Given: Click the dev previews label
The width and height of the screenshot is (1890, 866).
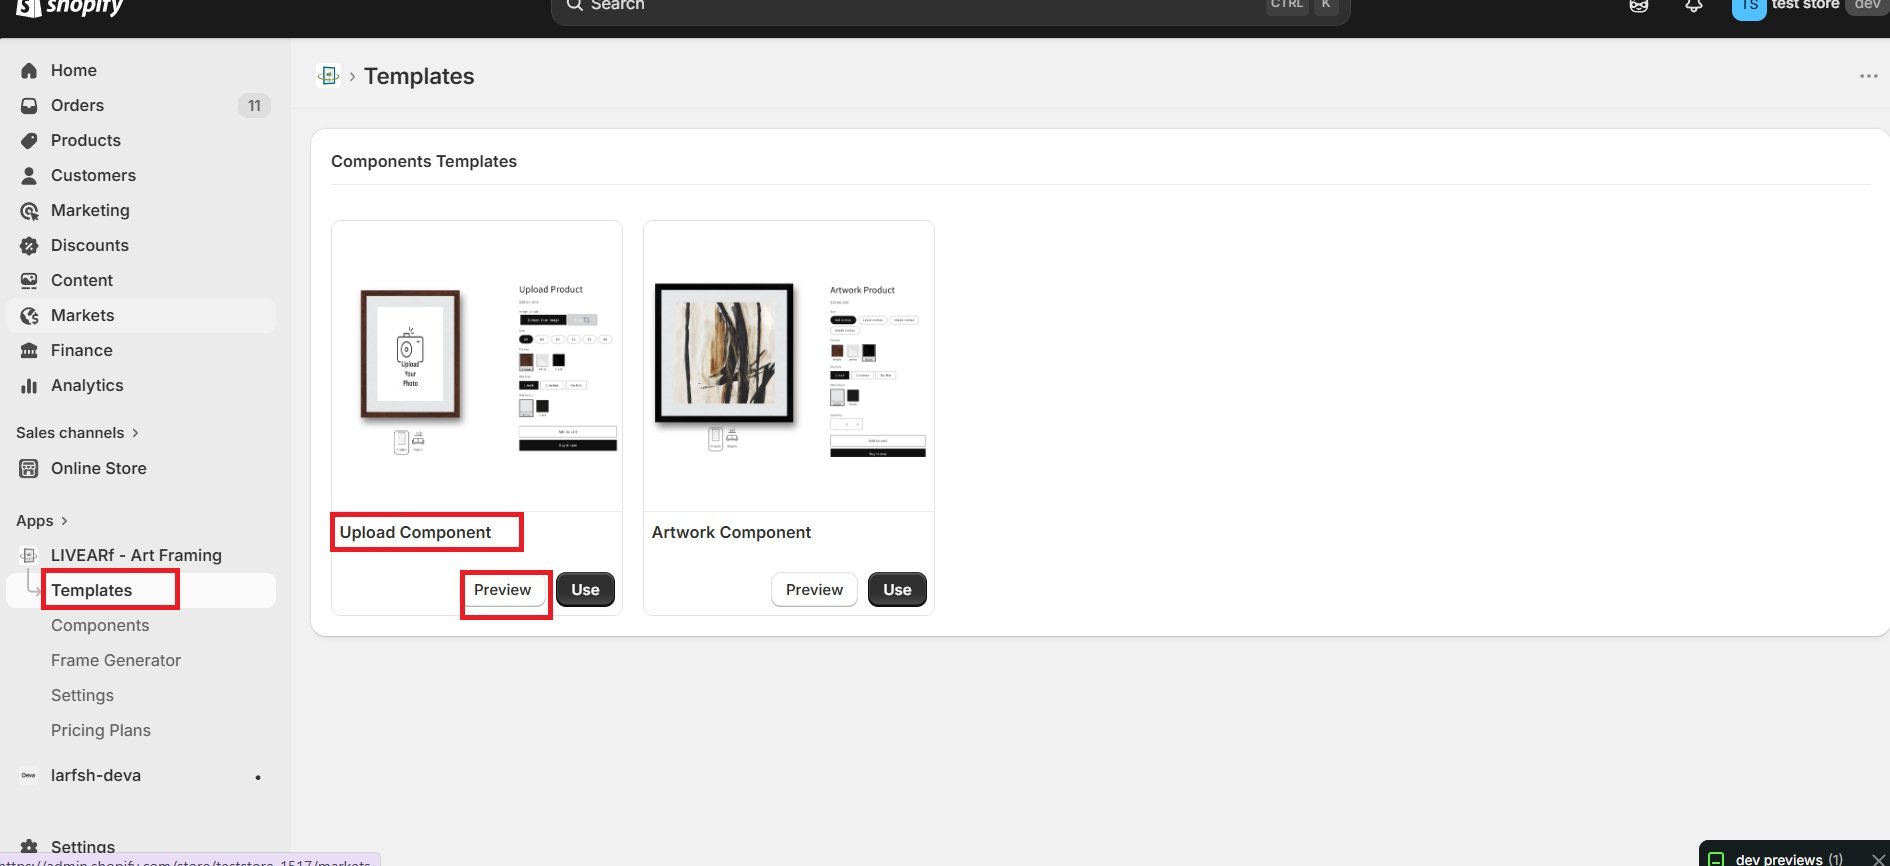Looking at the screenshot, I should [x=1789, y=859].
